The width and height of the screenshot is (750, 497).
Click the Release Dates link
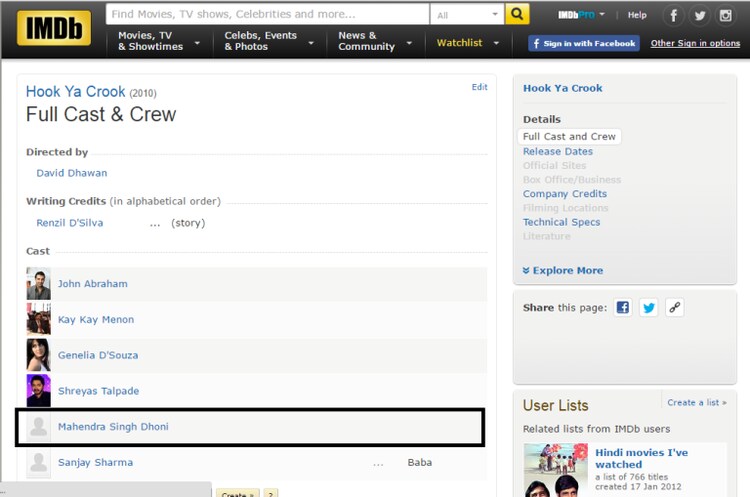(557, 151)
